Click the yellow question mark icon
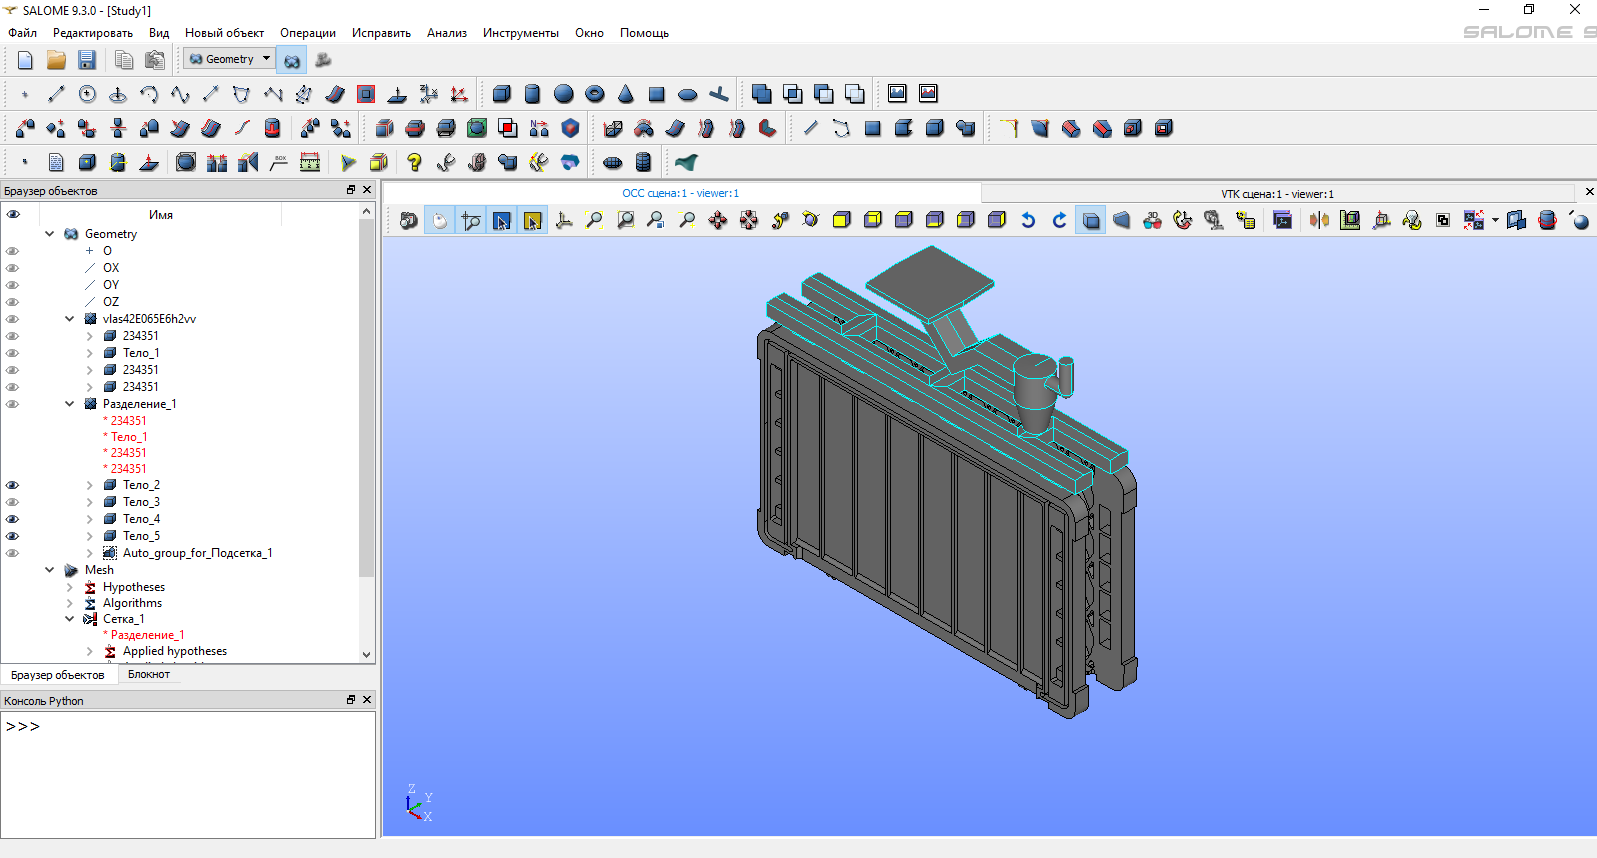1597x858 pixels. point(414,162)
